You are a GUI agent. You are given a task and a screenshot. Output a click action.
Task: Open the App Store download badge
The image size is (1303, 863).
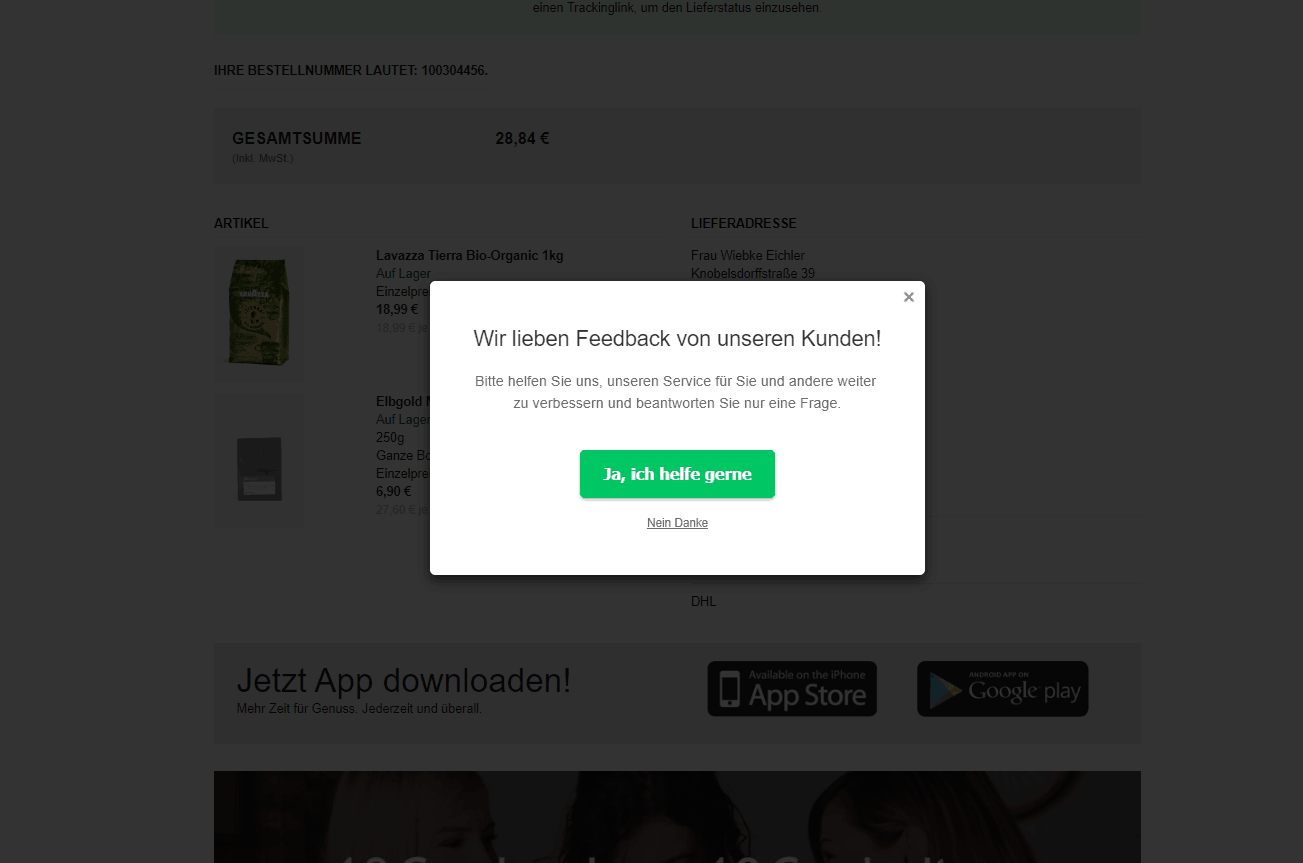(792, 688)
